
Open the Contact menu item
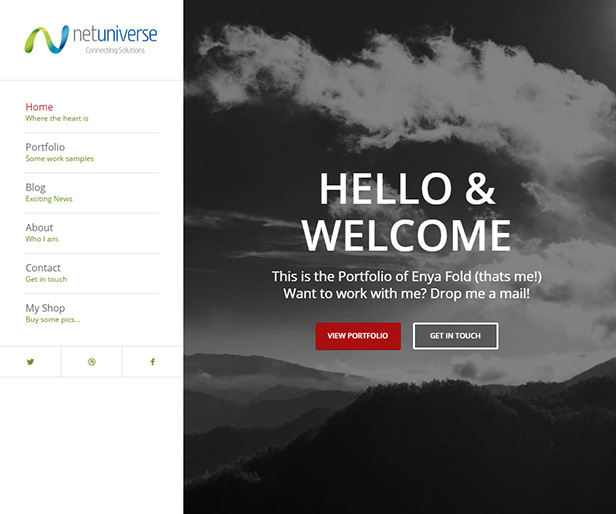pyautogui.click(x=92, y=273)
